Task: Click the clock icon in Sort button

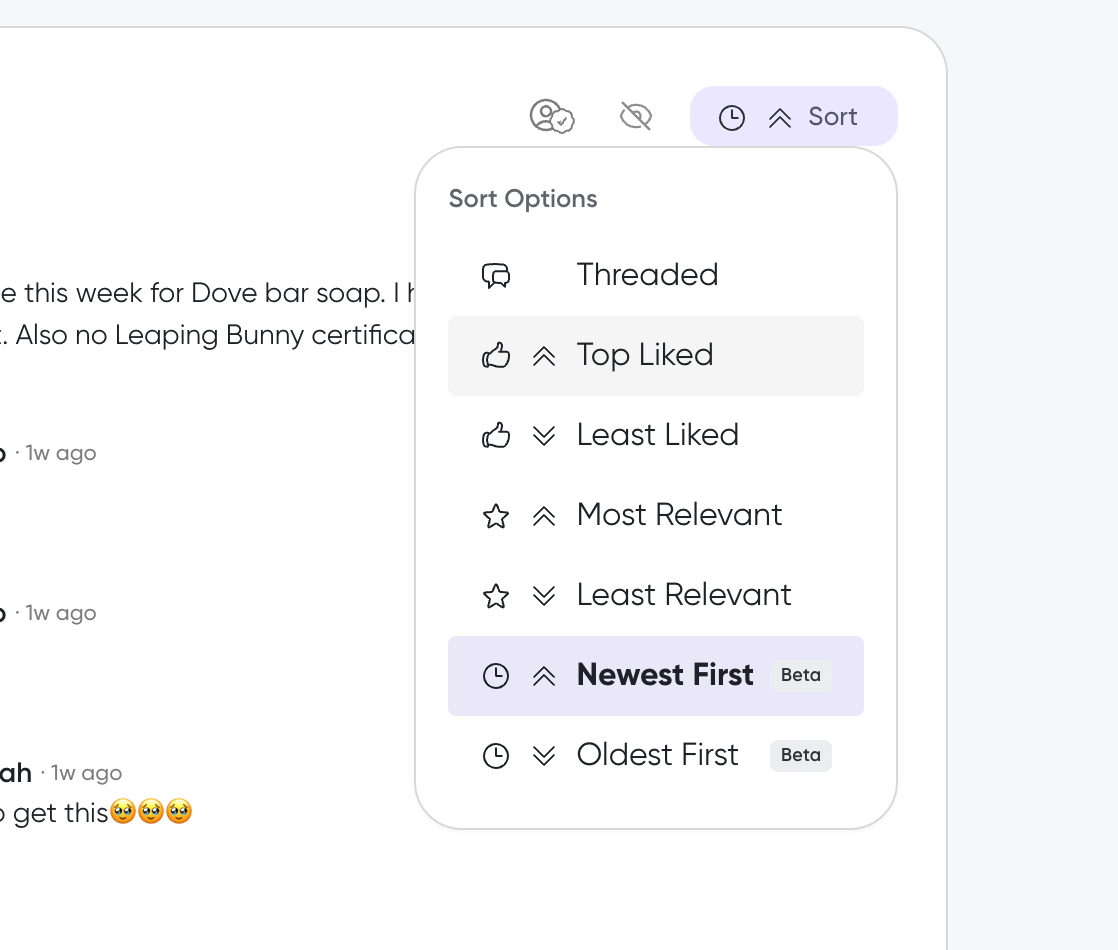Action: [732, 118]
